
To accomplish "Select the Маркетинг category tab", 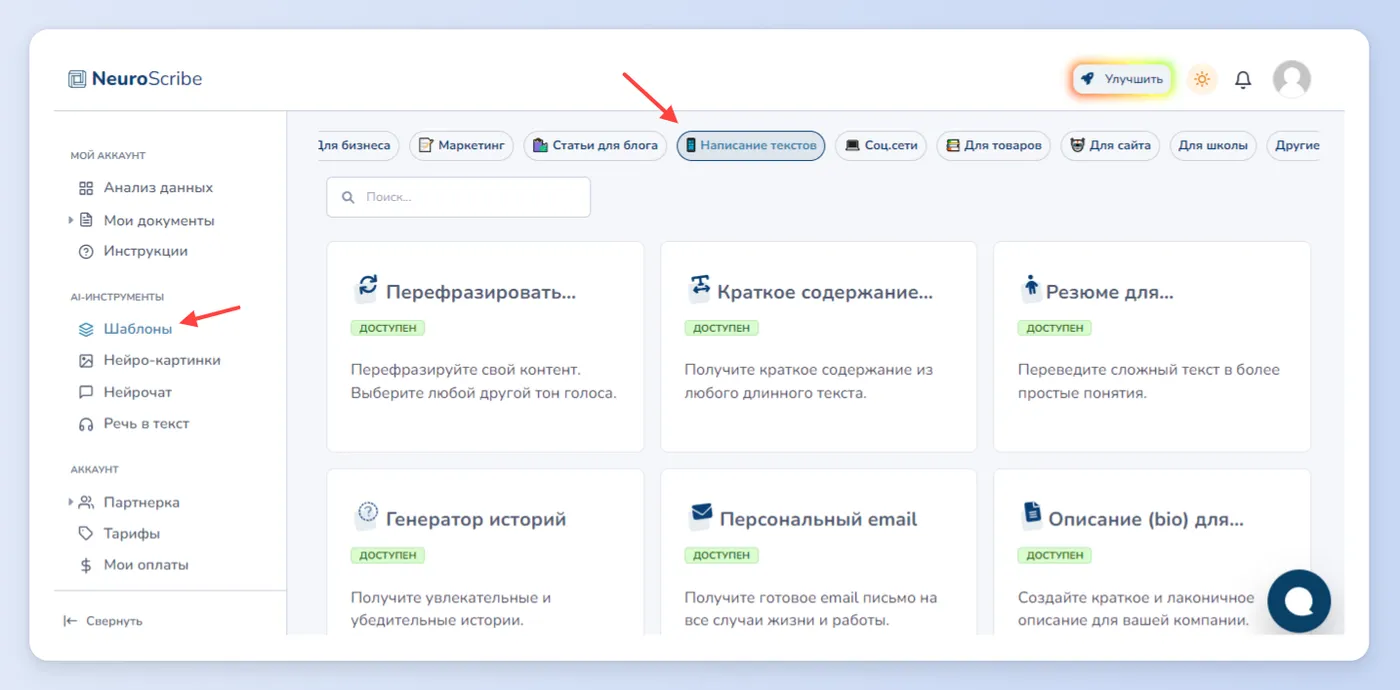I will (461, 145).
